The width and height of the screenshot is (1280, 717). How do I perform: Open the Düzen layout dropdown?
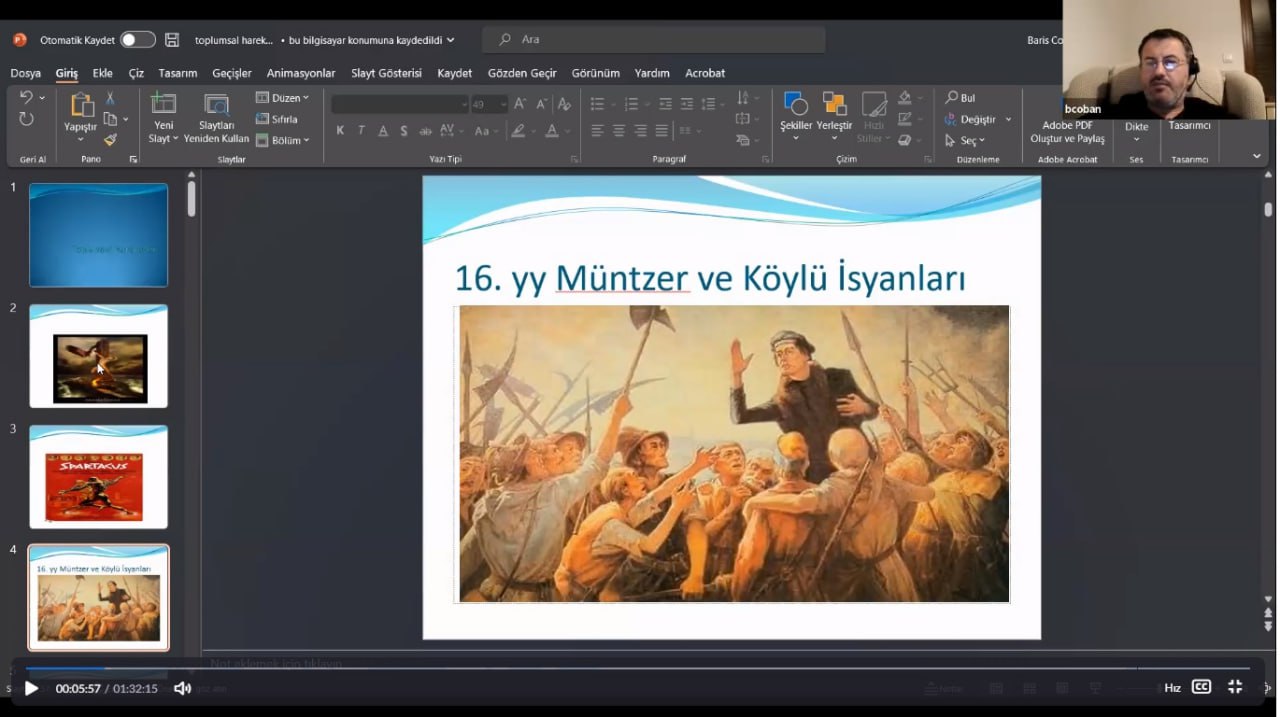(x=283, y=98)
